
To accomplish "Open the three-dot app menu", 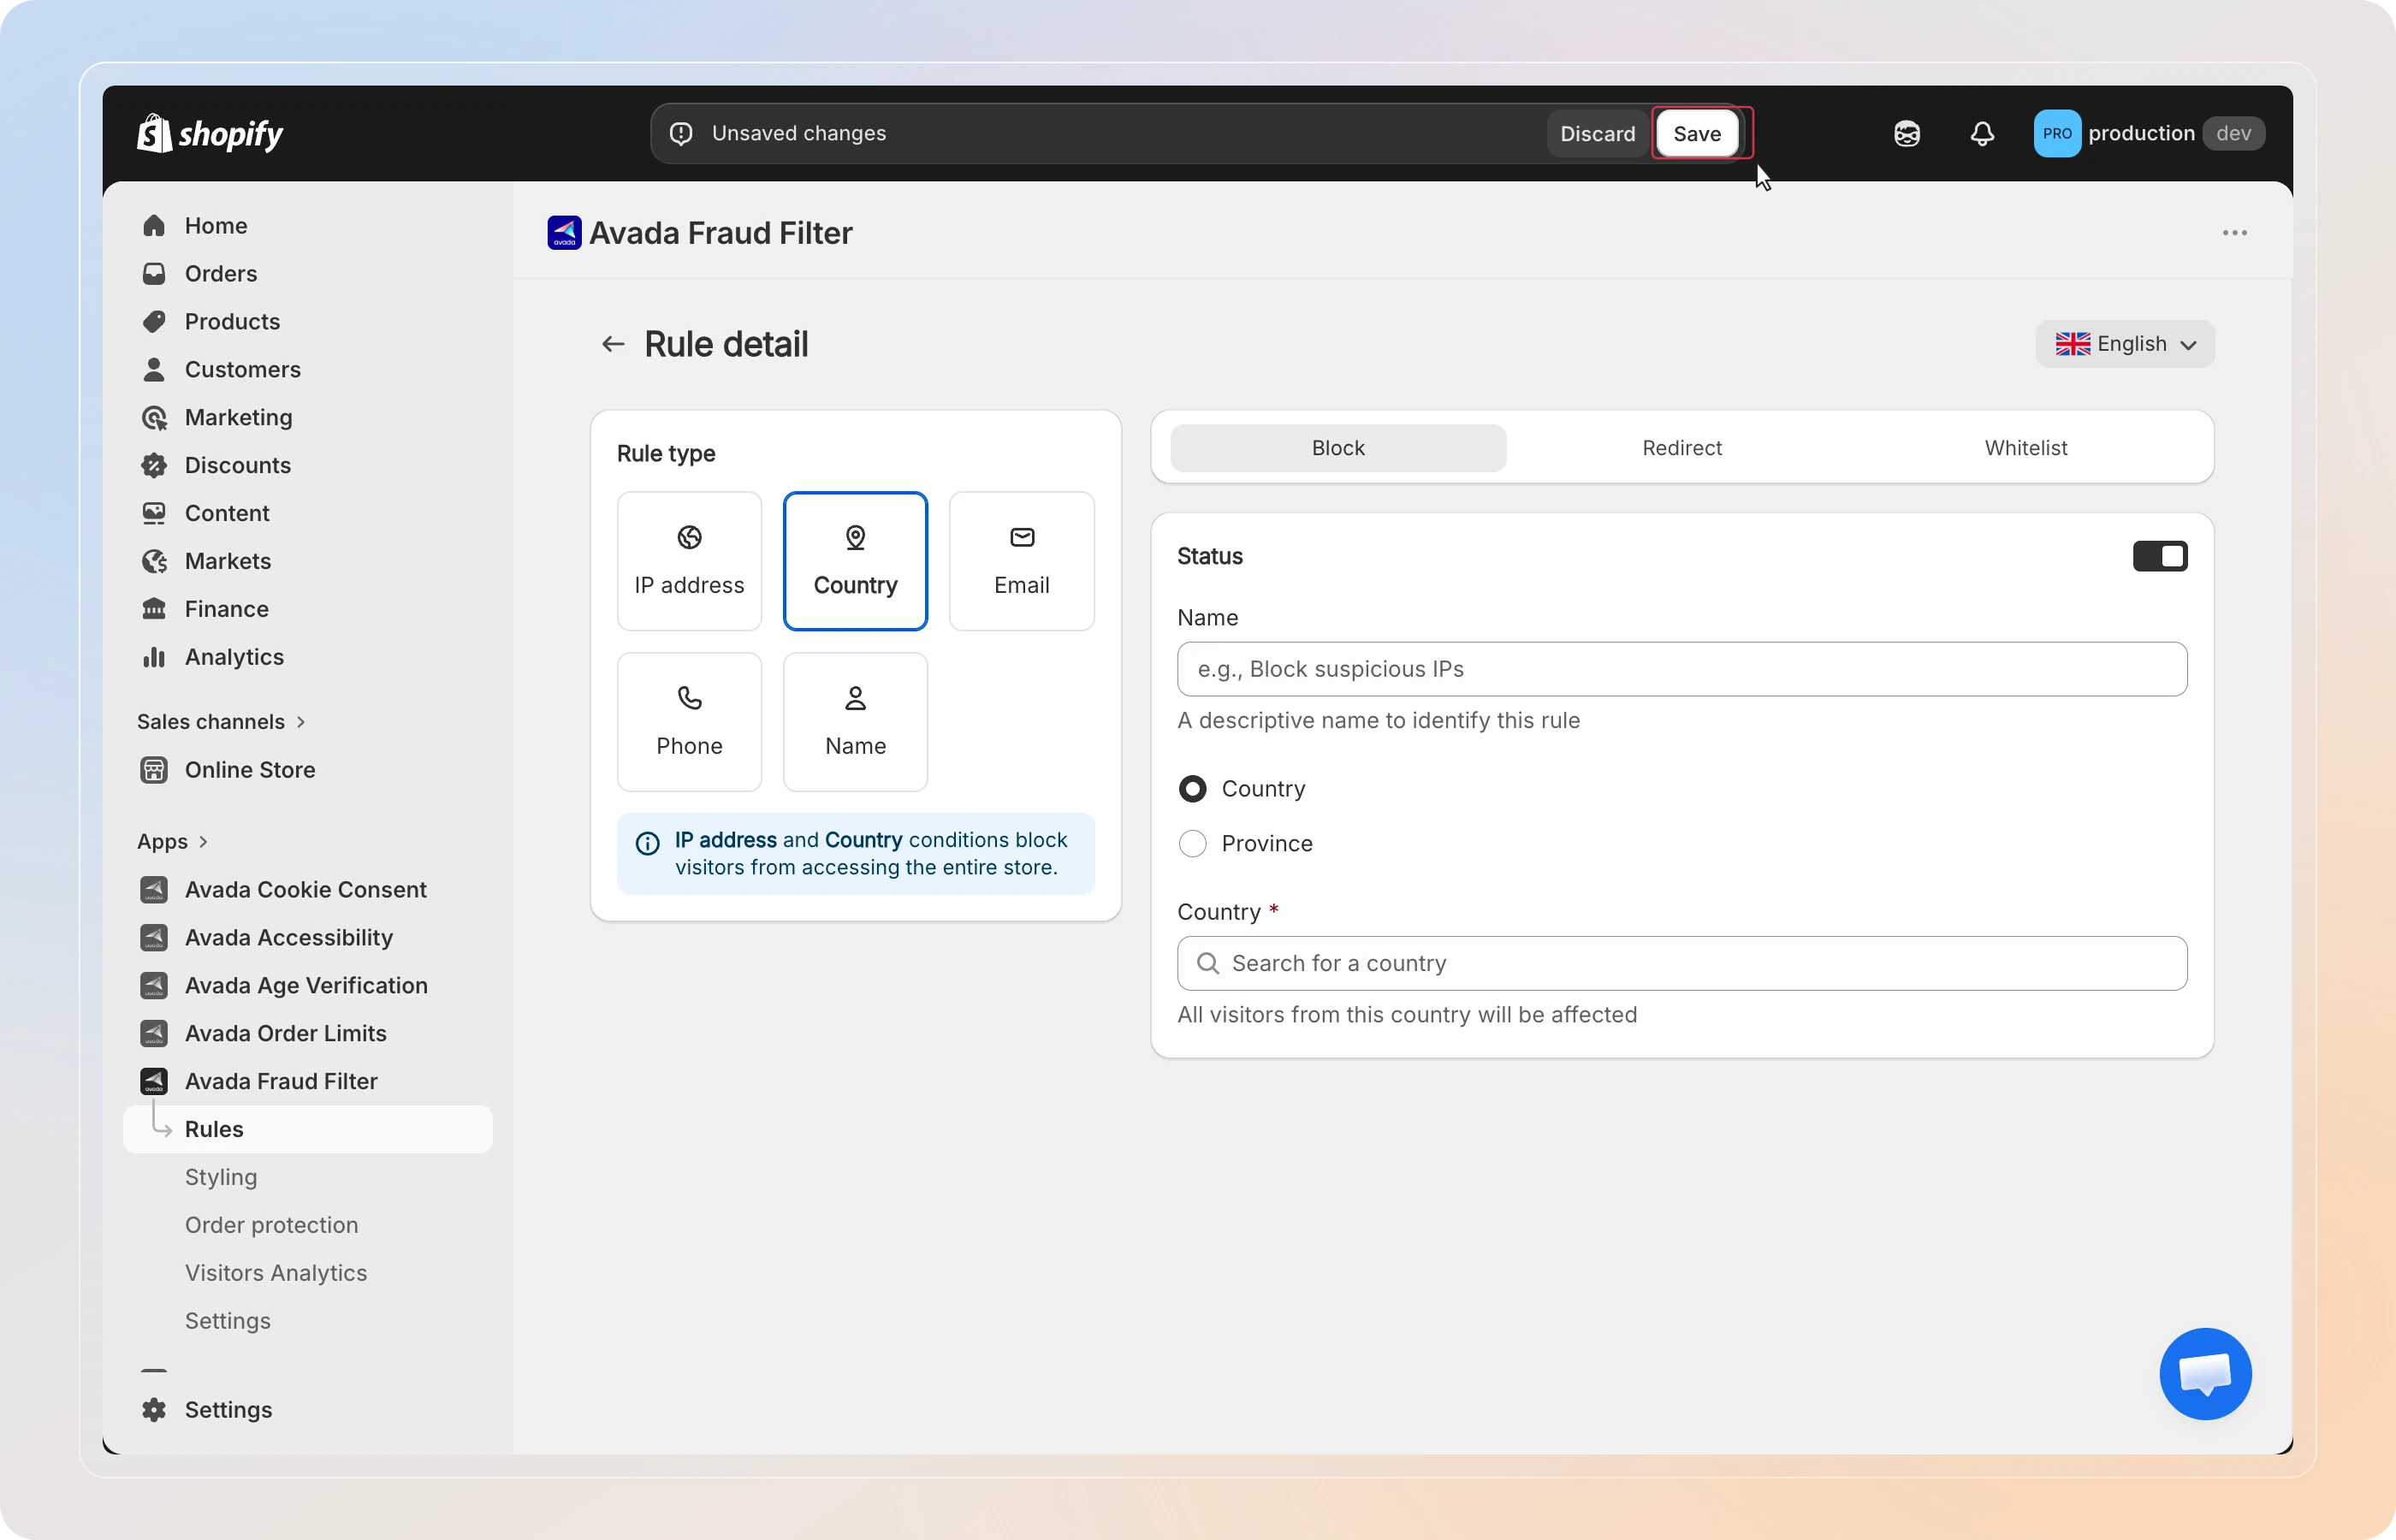I will point(2234,233).
